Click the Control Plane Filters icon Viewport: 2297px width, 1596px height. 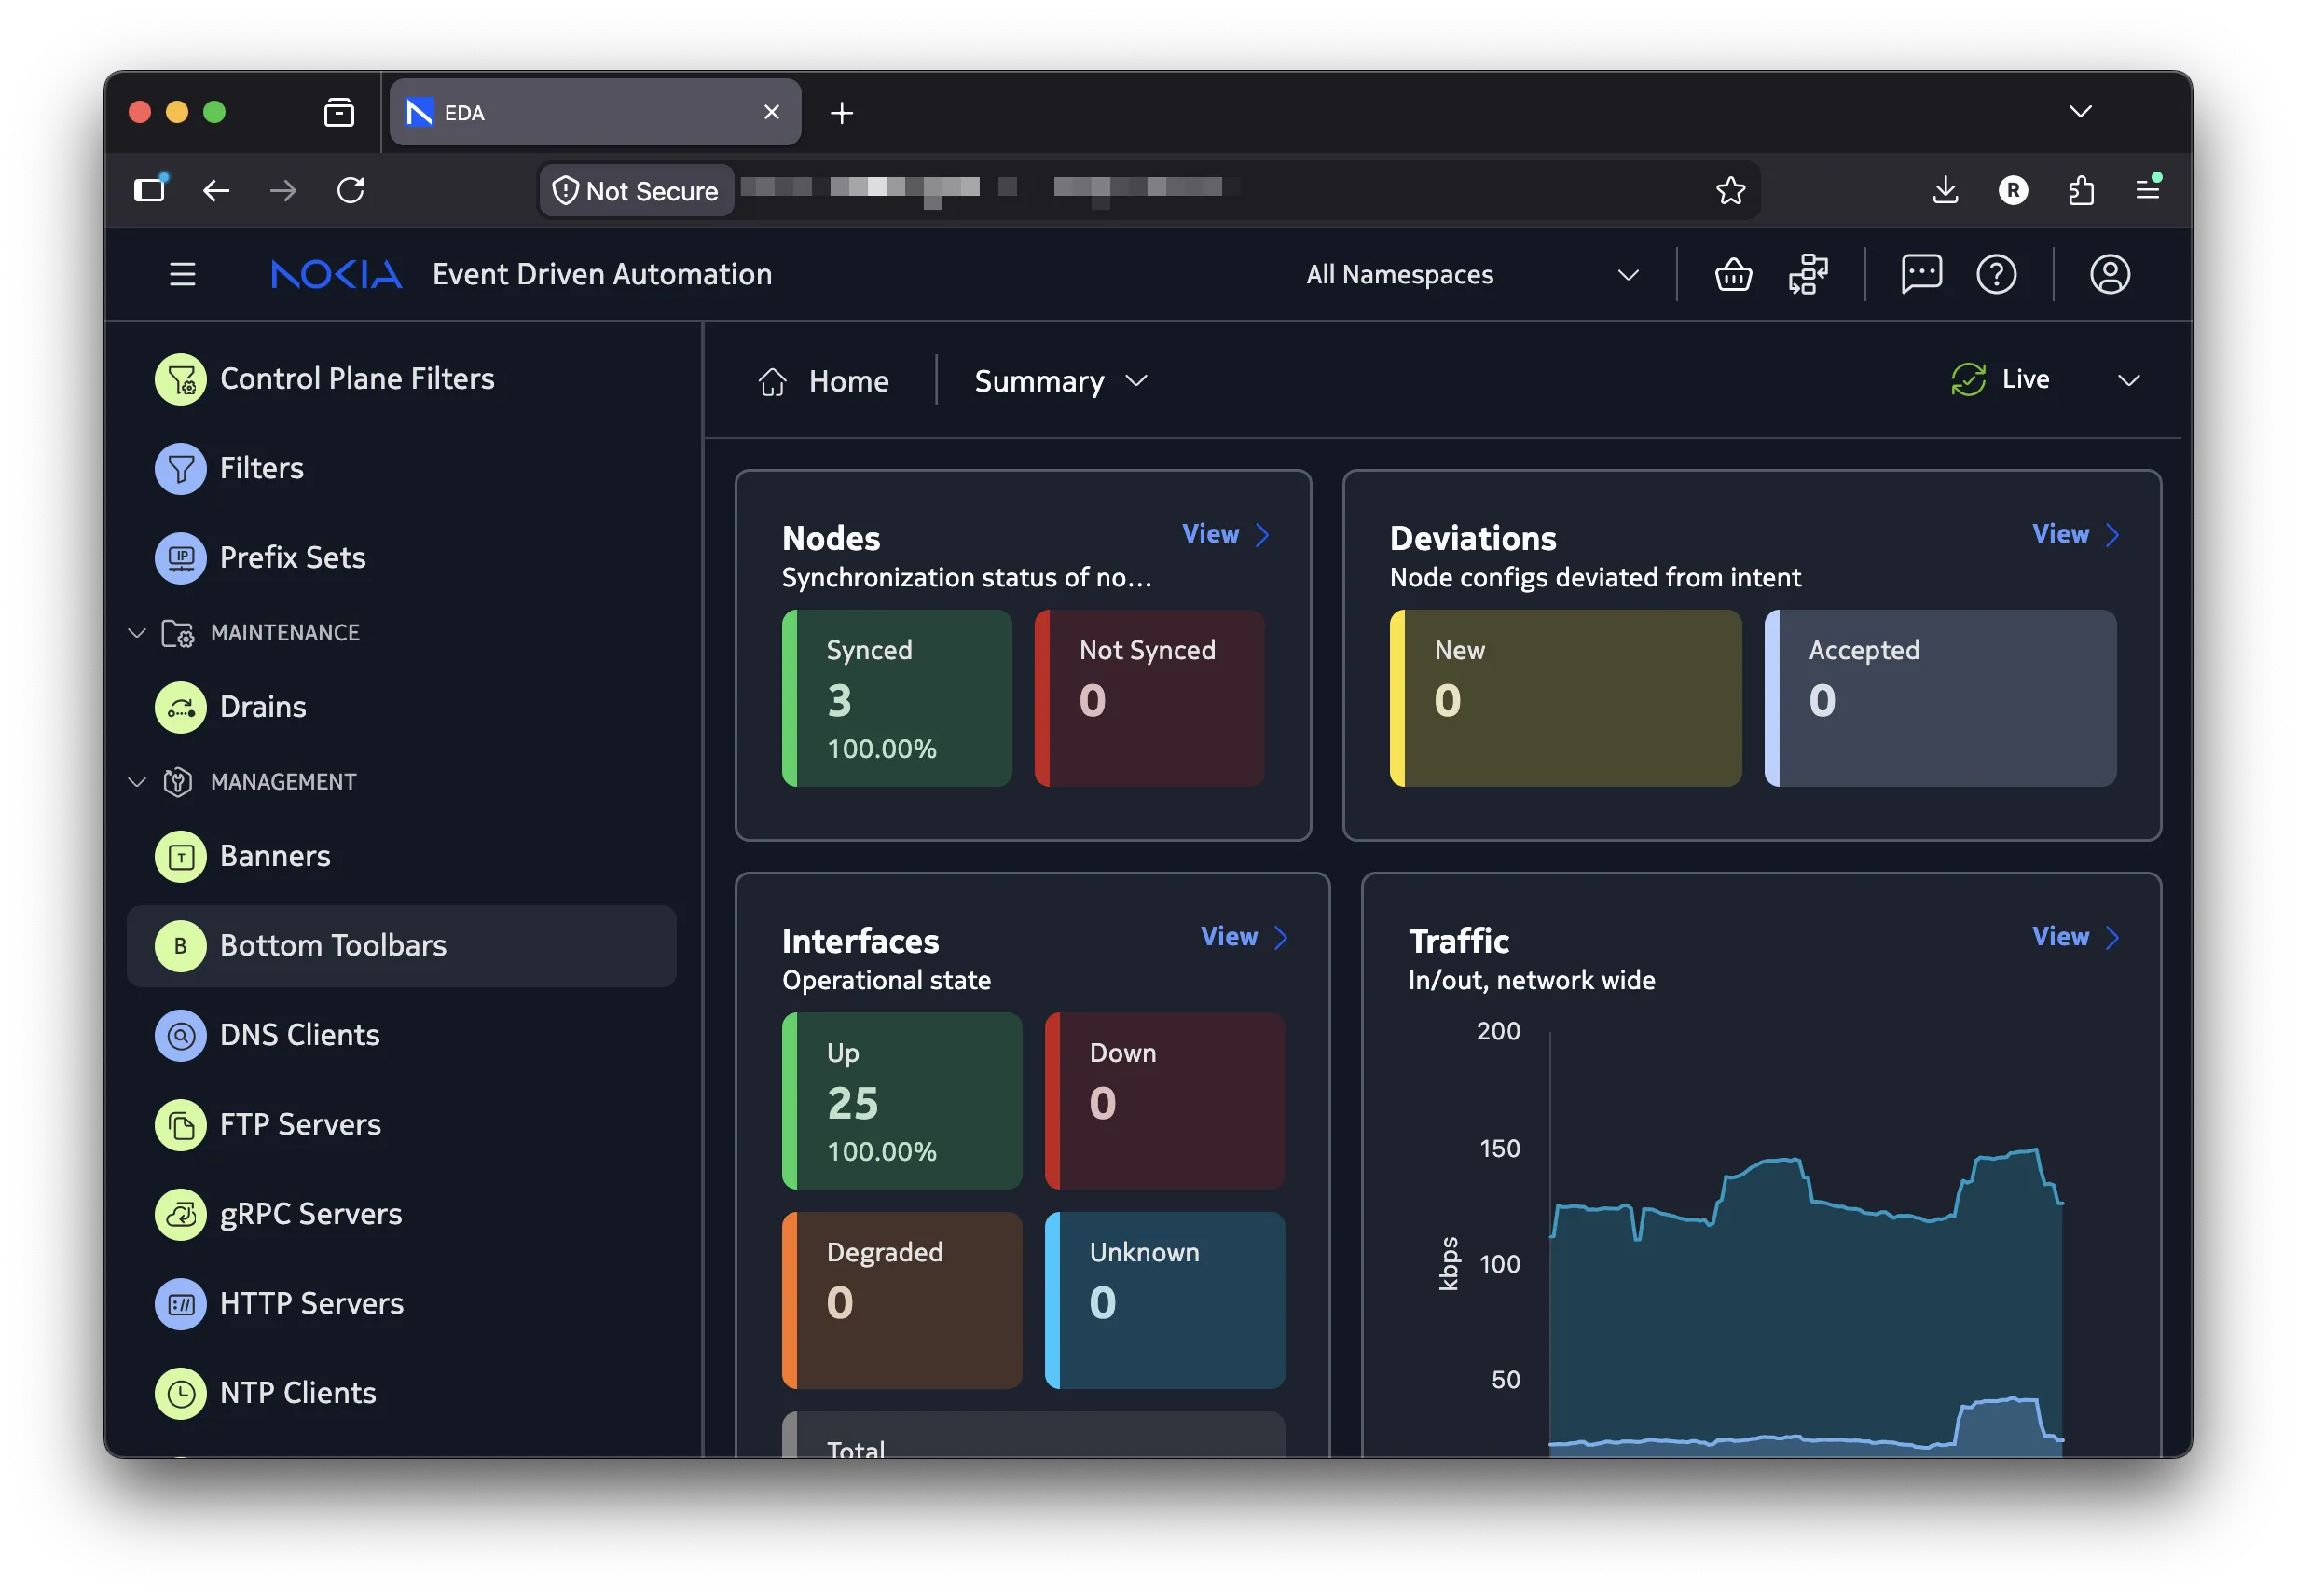click(x=180, y=379)
